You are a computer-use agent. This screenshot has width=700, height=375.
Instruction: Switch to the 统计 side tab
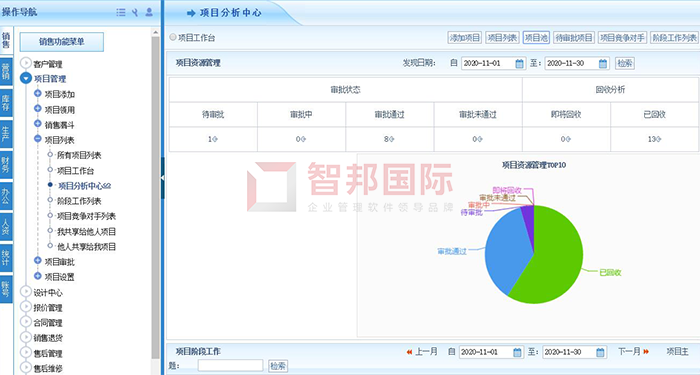point(6,258)
